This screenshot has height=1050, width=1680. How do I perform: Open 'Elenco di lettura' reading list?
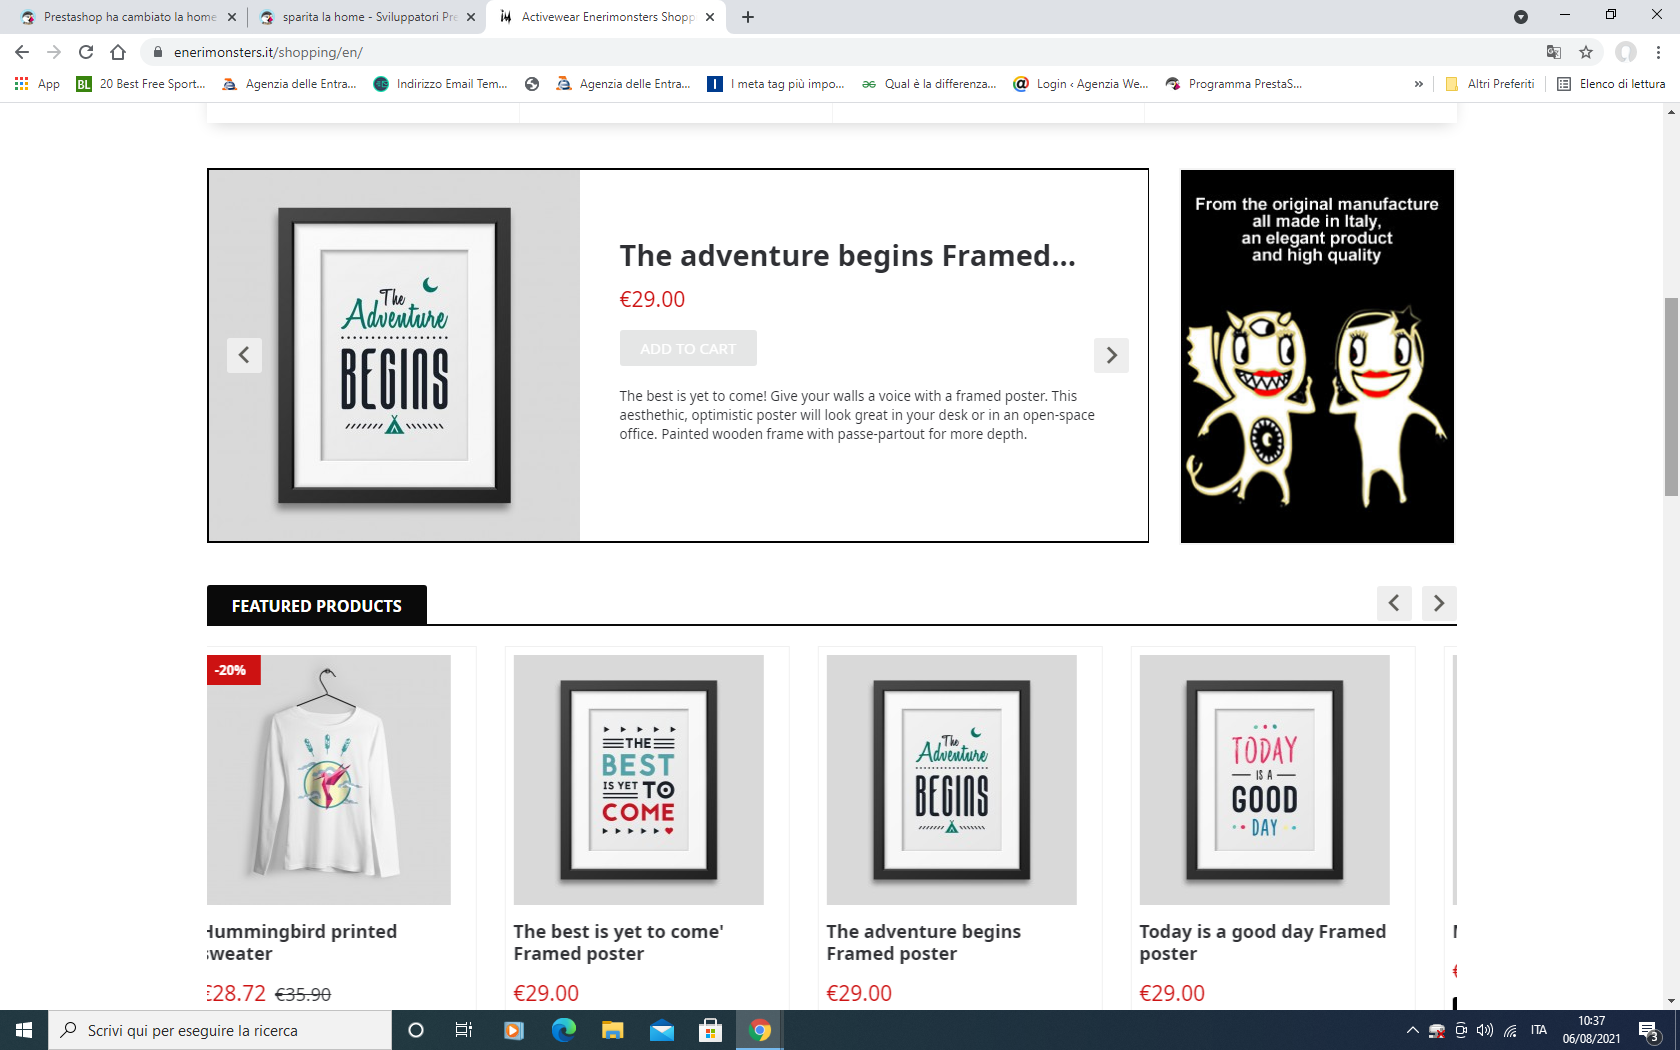[x=1611, y=84]
